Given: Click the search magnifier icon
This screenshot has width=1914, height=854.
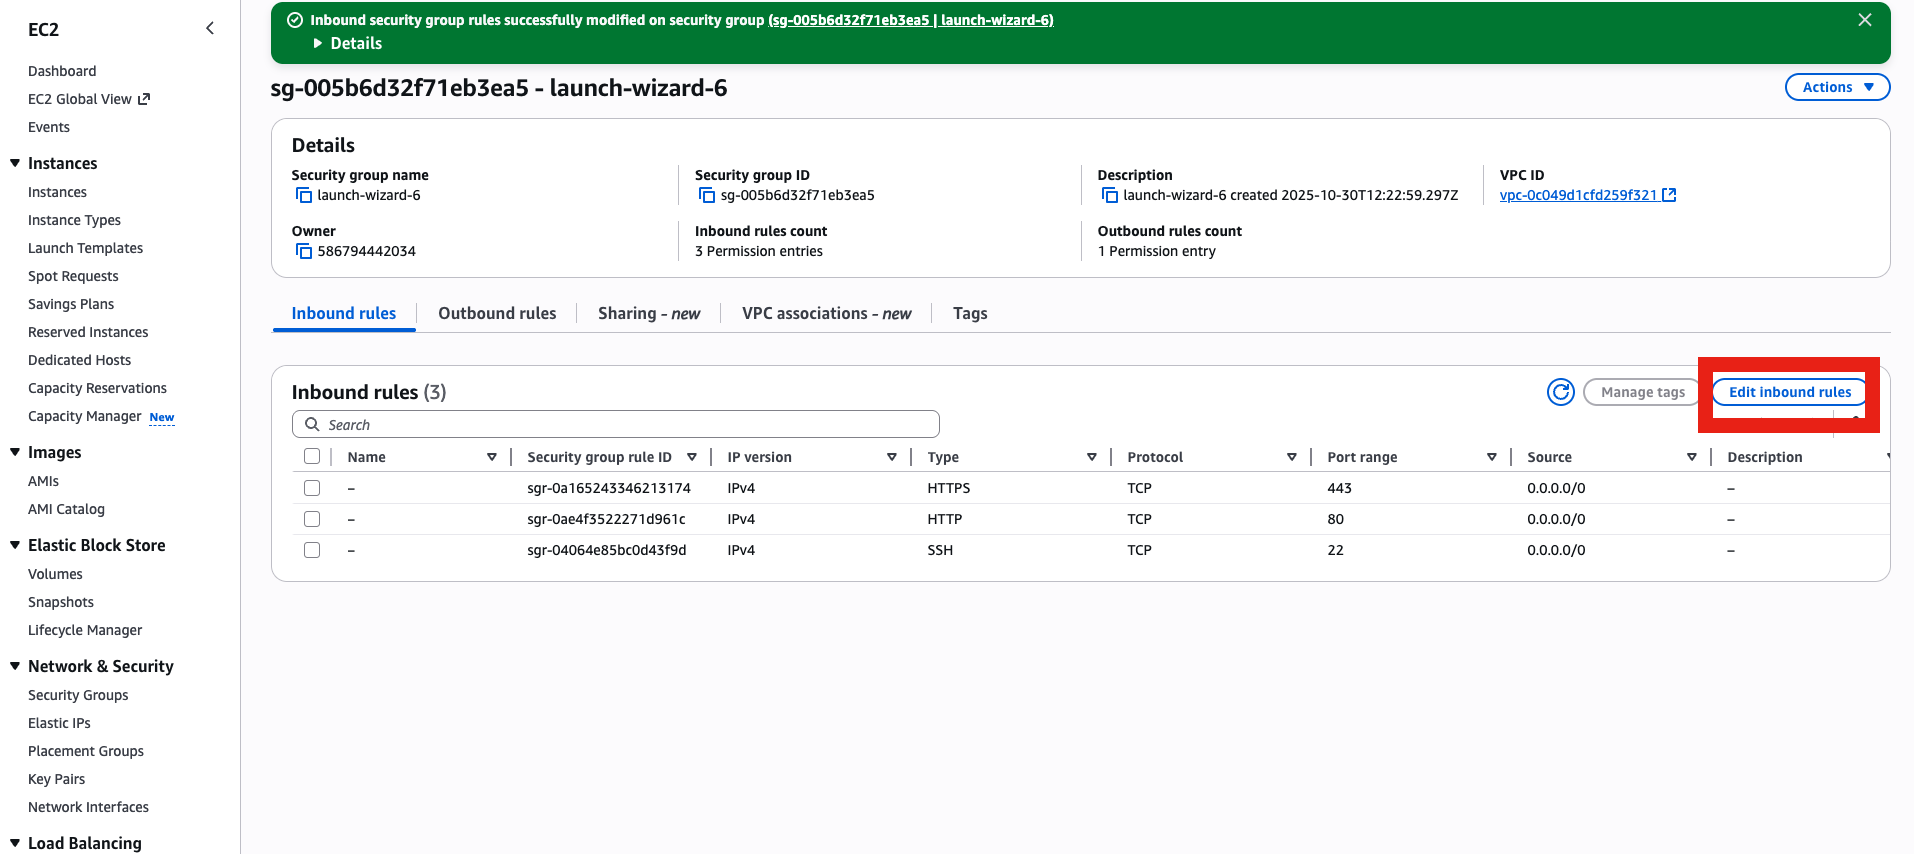Looking at the screenshot, I should [312, 424].
